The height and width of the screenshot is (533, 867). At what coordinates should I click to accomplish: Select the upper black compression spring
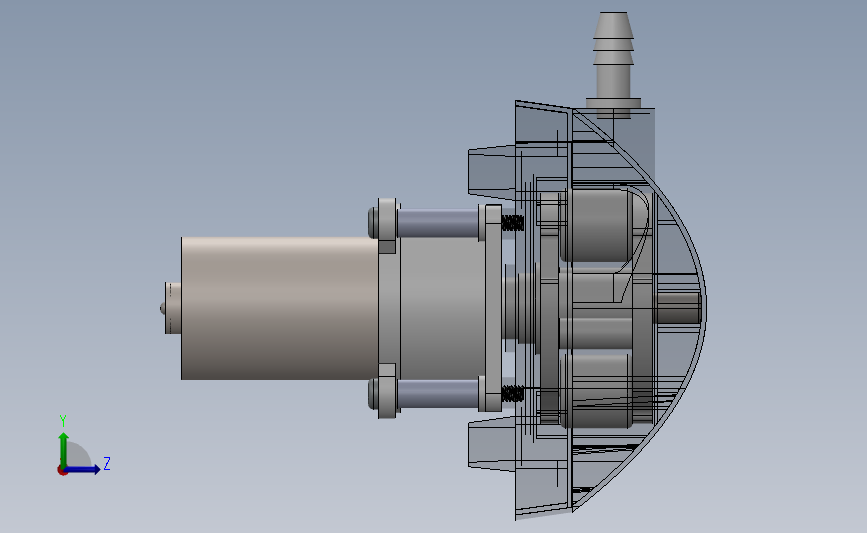tap(513, 223)
